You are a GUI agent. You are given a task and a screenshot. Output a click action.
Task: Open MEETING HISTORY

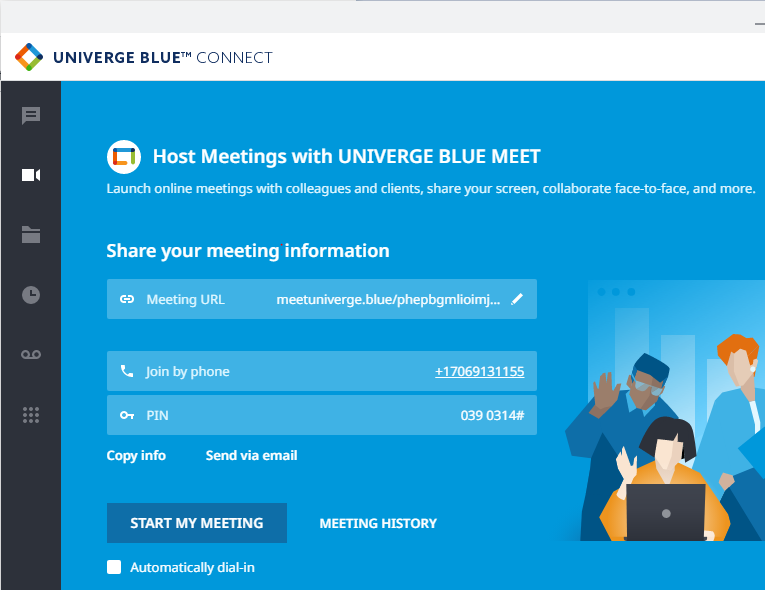click(378, 523)
